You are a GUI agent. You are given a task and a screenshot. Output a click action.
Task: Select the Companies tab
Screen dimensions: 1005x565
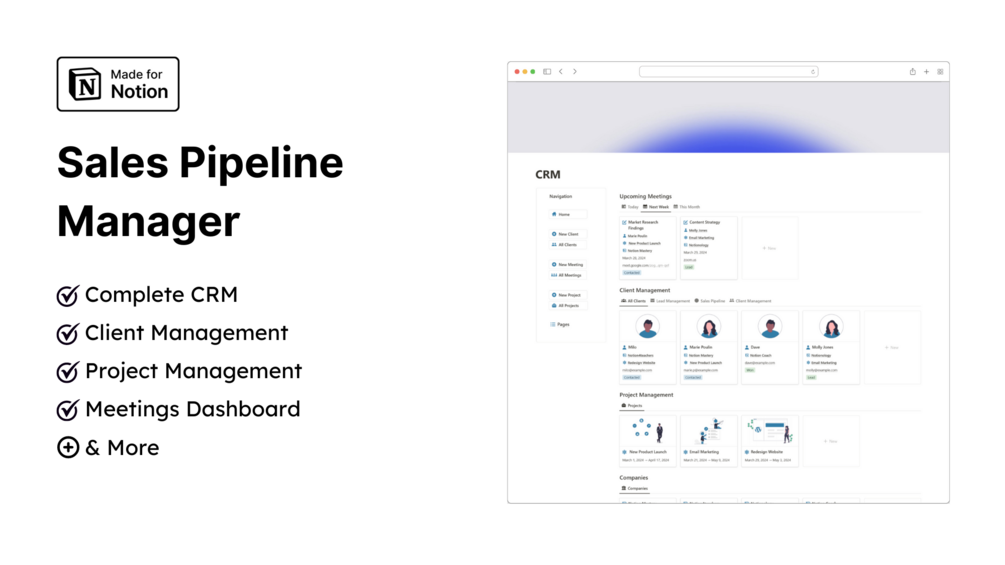[x=635, y=488]
